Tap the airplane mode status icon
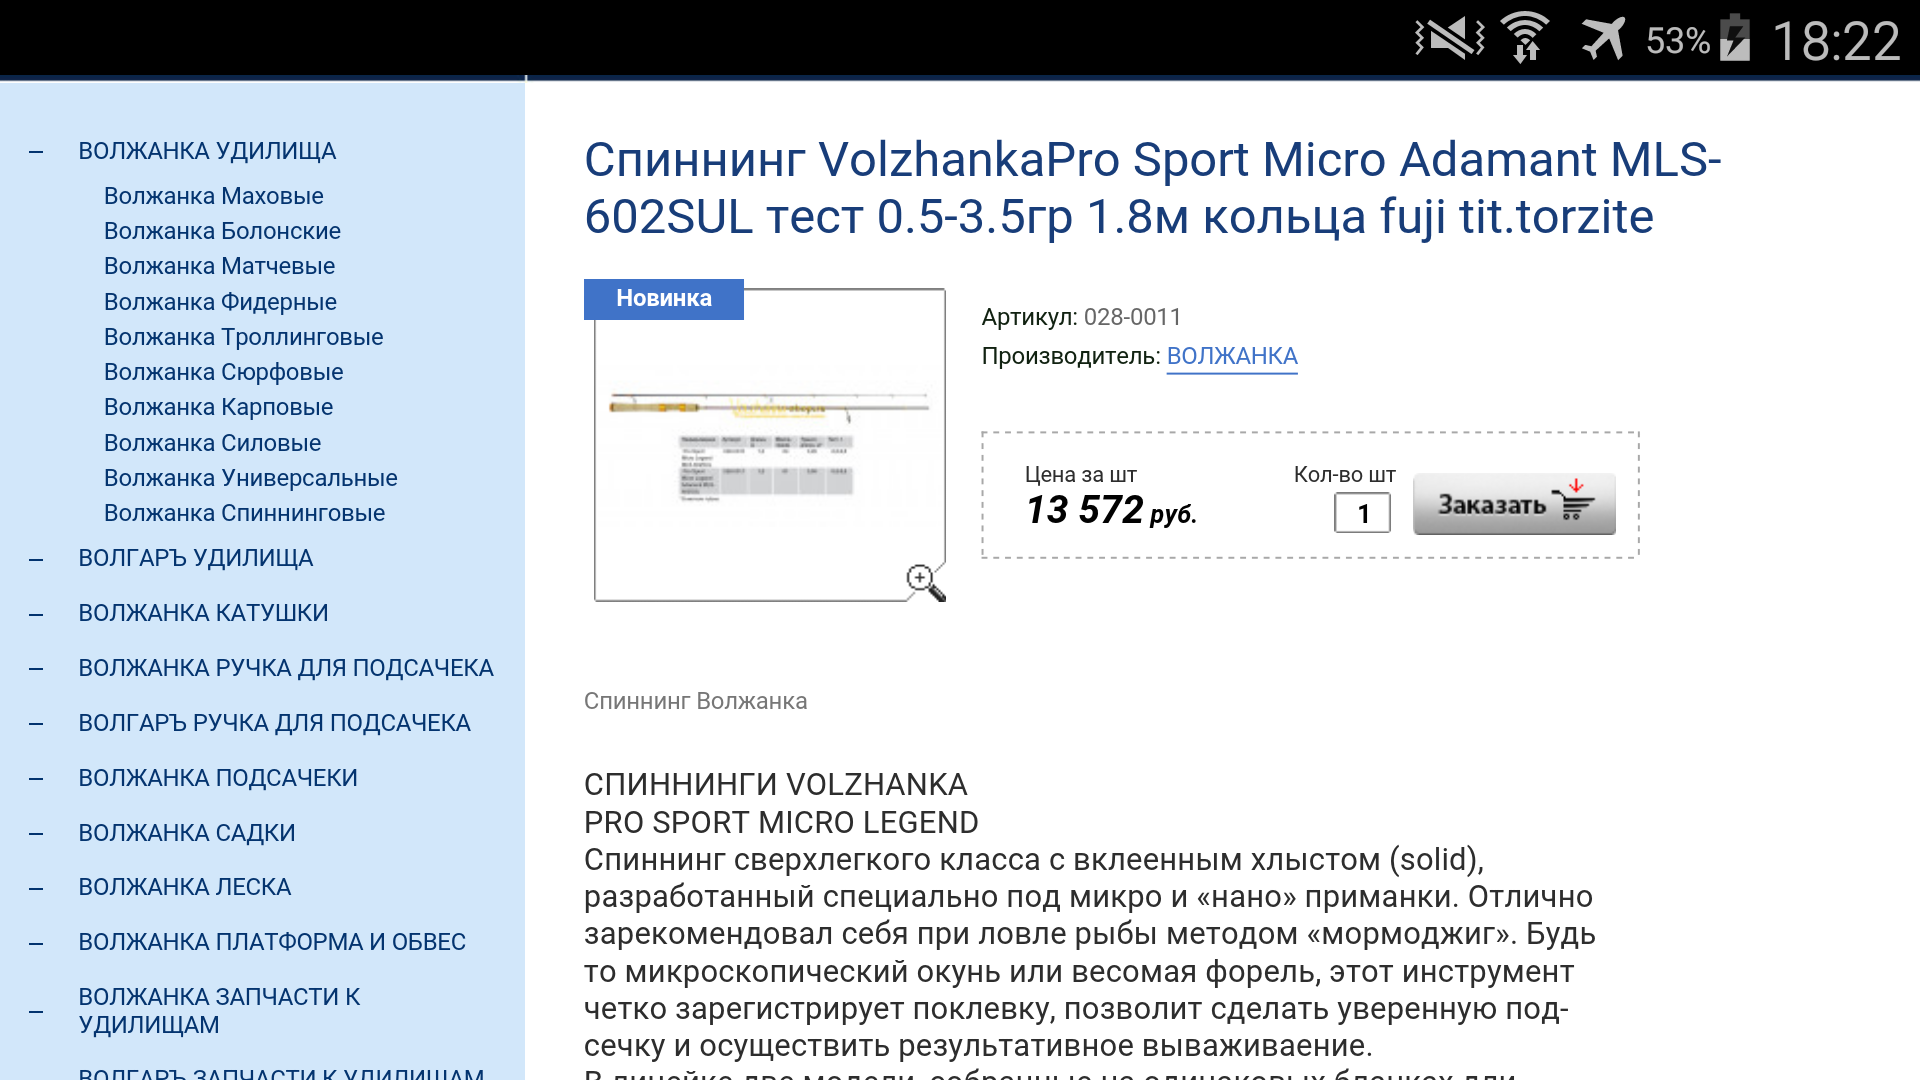Image resolution: width=1920 pixels, height=1080 pixels. [x=1603, y=40]
